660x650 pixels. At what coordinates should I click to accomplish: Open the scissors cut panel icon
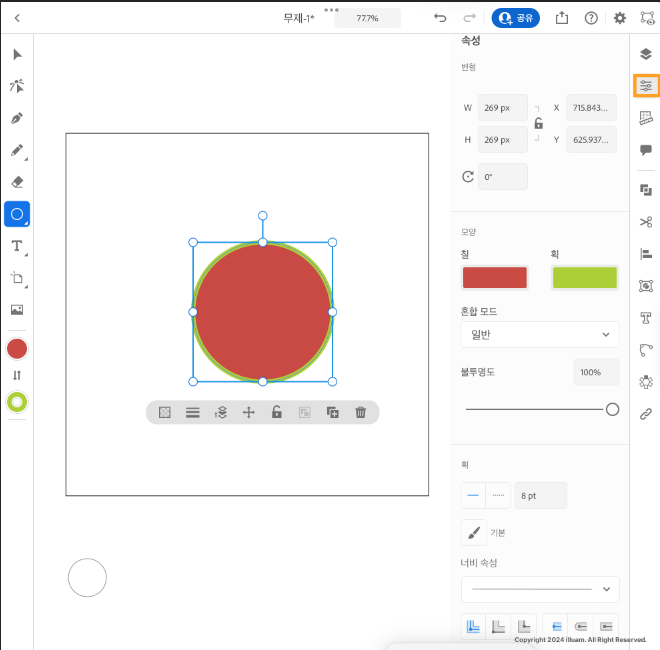pyautogui.click(x=646, y=222)
